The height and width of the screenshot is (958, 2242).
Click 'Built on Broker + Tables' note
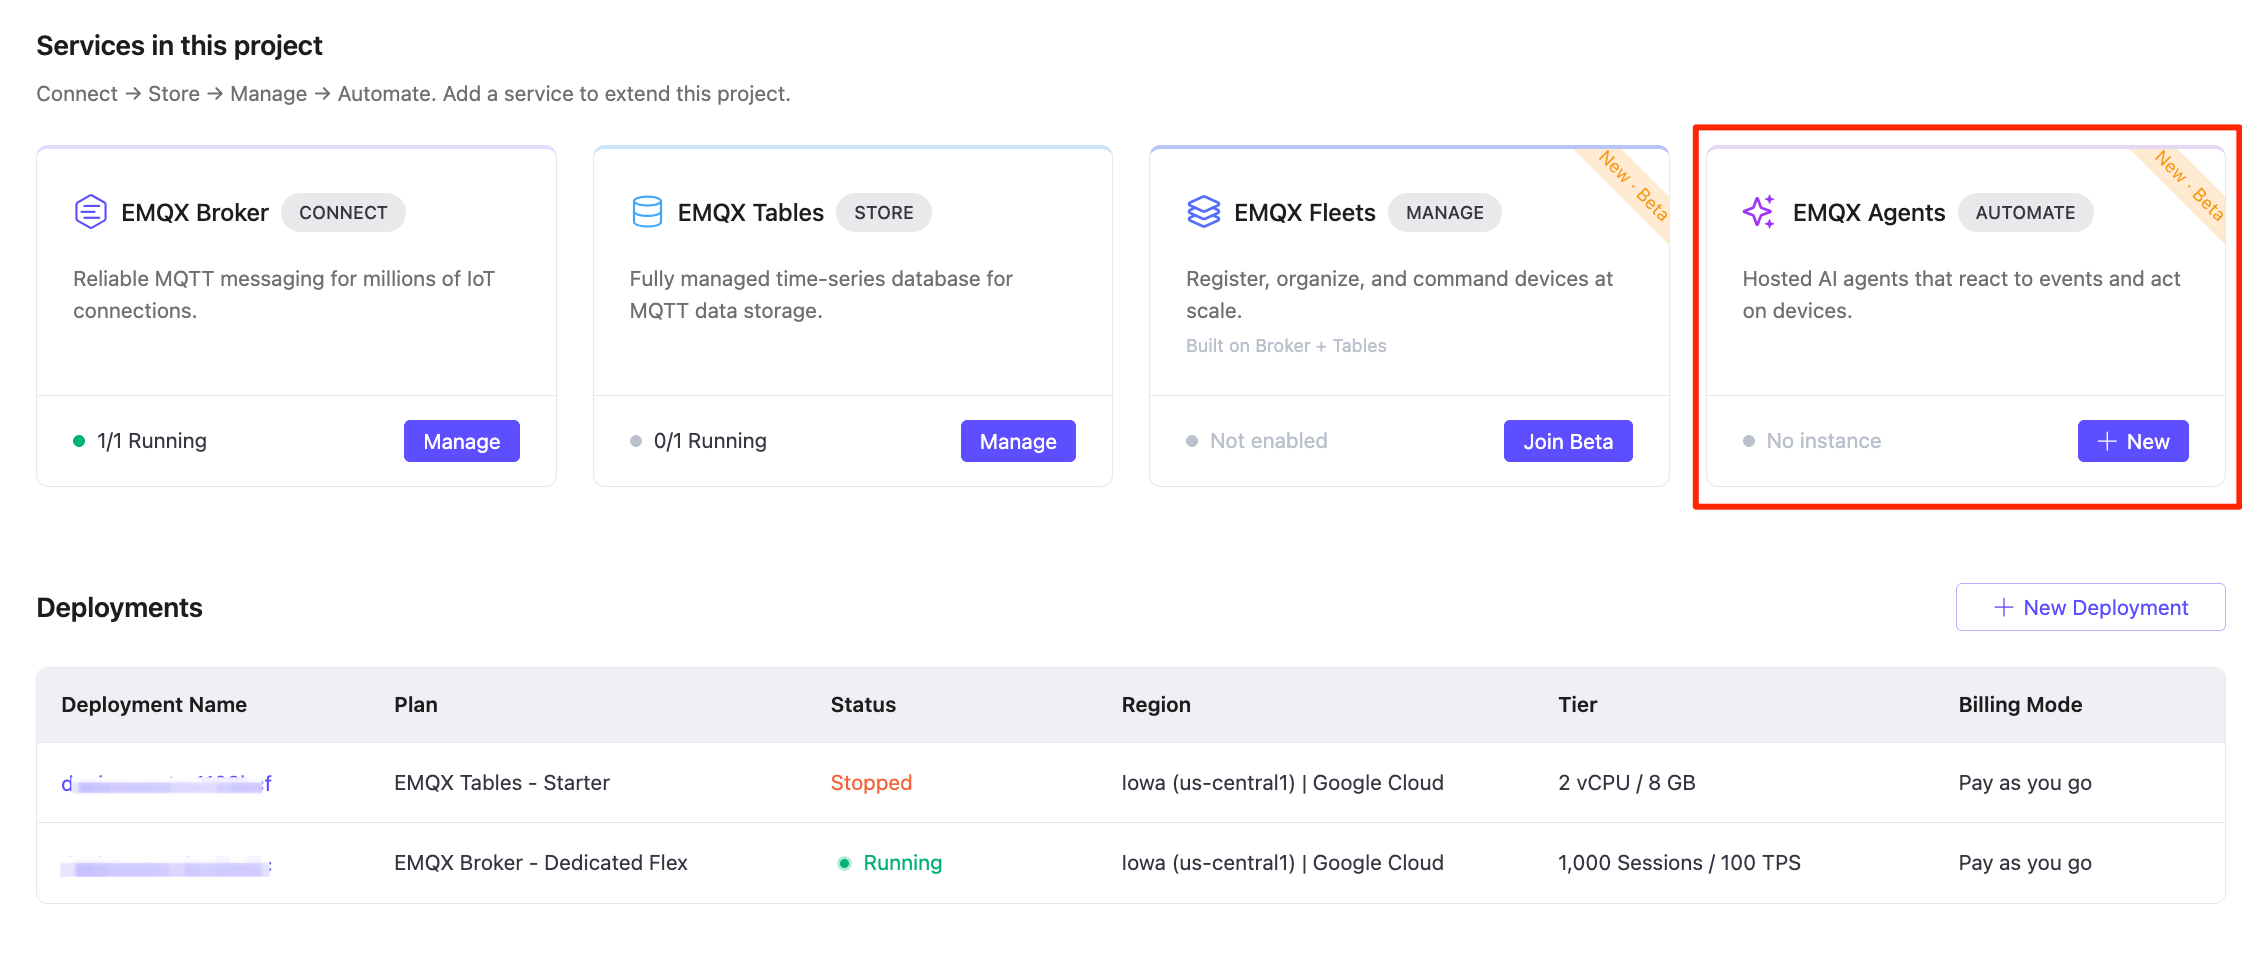[x=1286, y=345]
